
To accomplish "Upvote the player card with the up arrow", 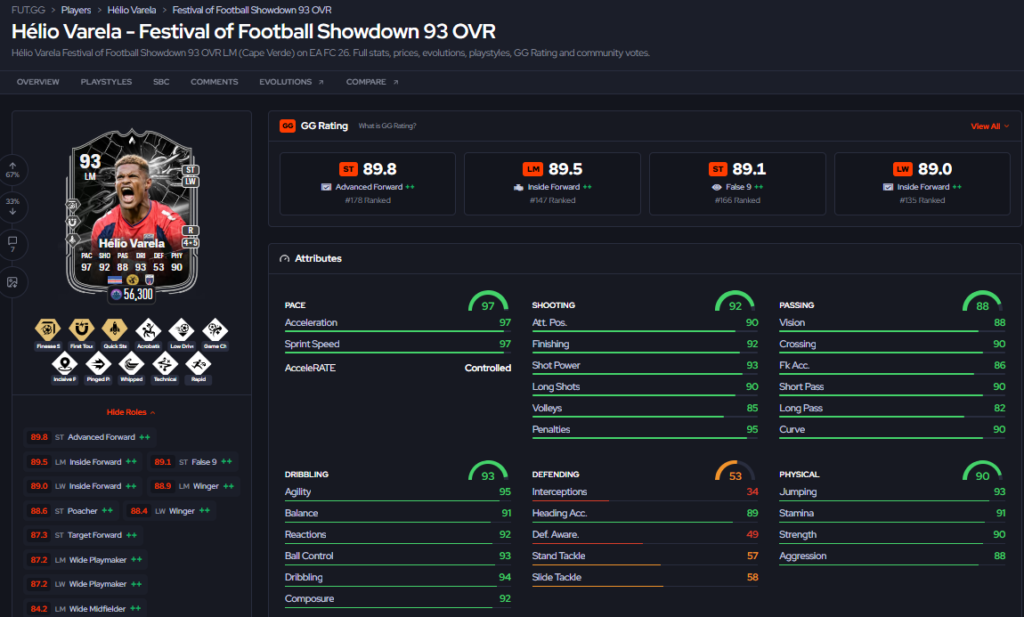I will (x=12, y=170).
